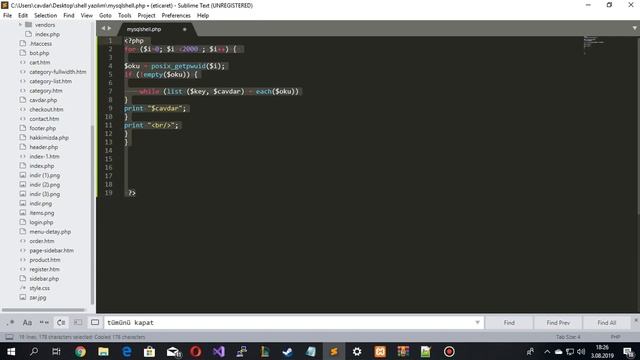Change PHP syntax in status bar
Screen dimensions: 640x360
point(616,337)
